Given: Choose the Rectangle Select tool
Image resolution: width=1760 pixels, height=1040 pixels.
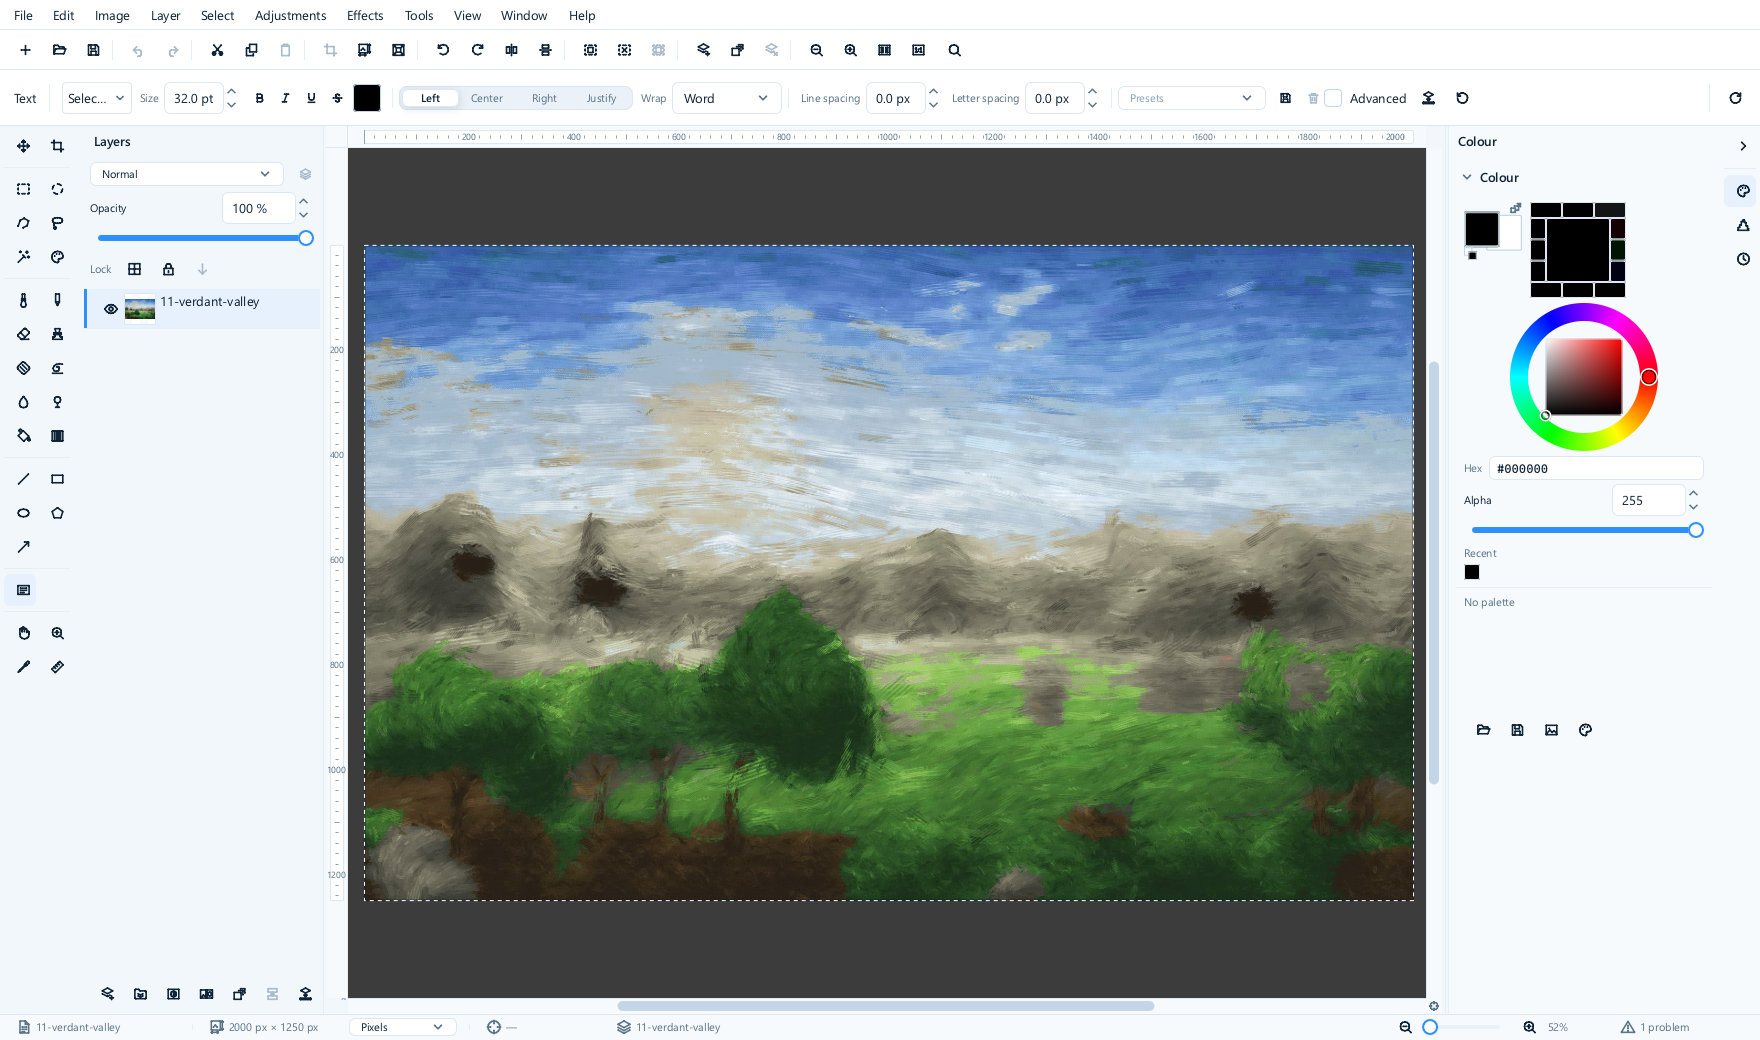Looking at the screenshot, I should 23,189.
